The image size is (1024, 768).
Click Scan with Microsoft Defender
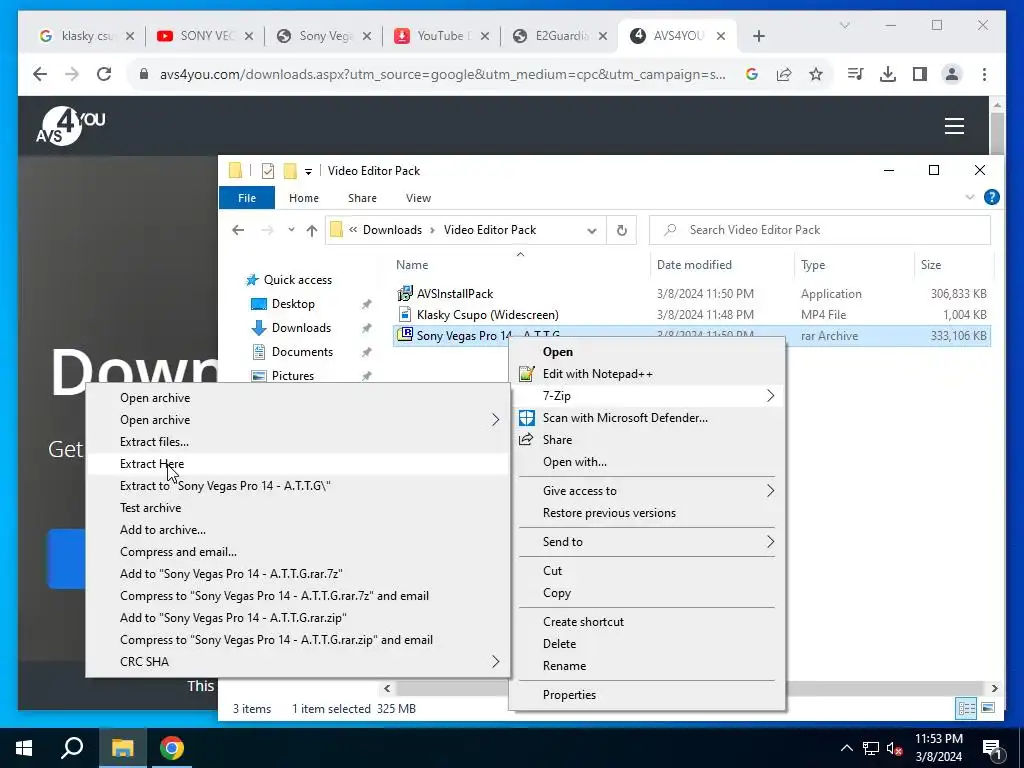(625, 418)
